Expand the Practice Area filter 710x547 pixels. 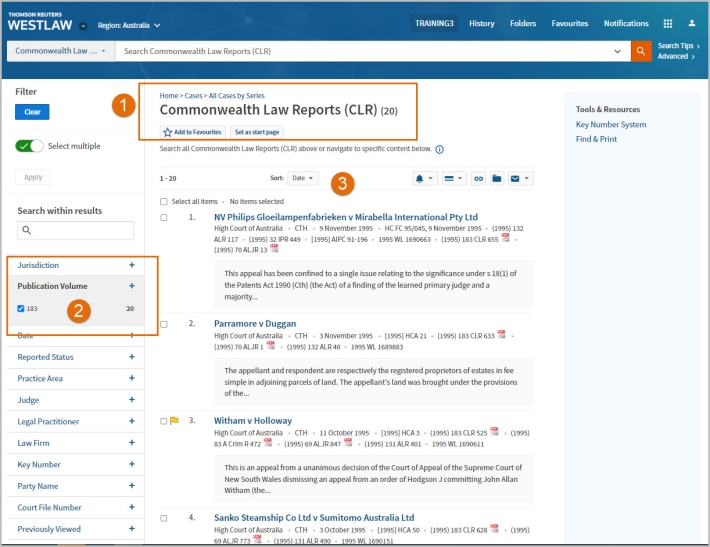pos(132,378)
